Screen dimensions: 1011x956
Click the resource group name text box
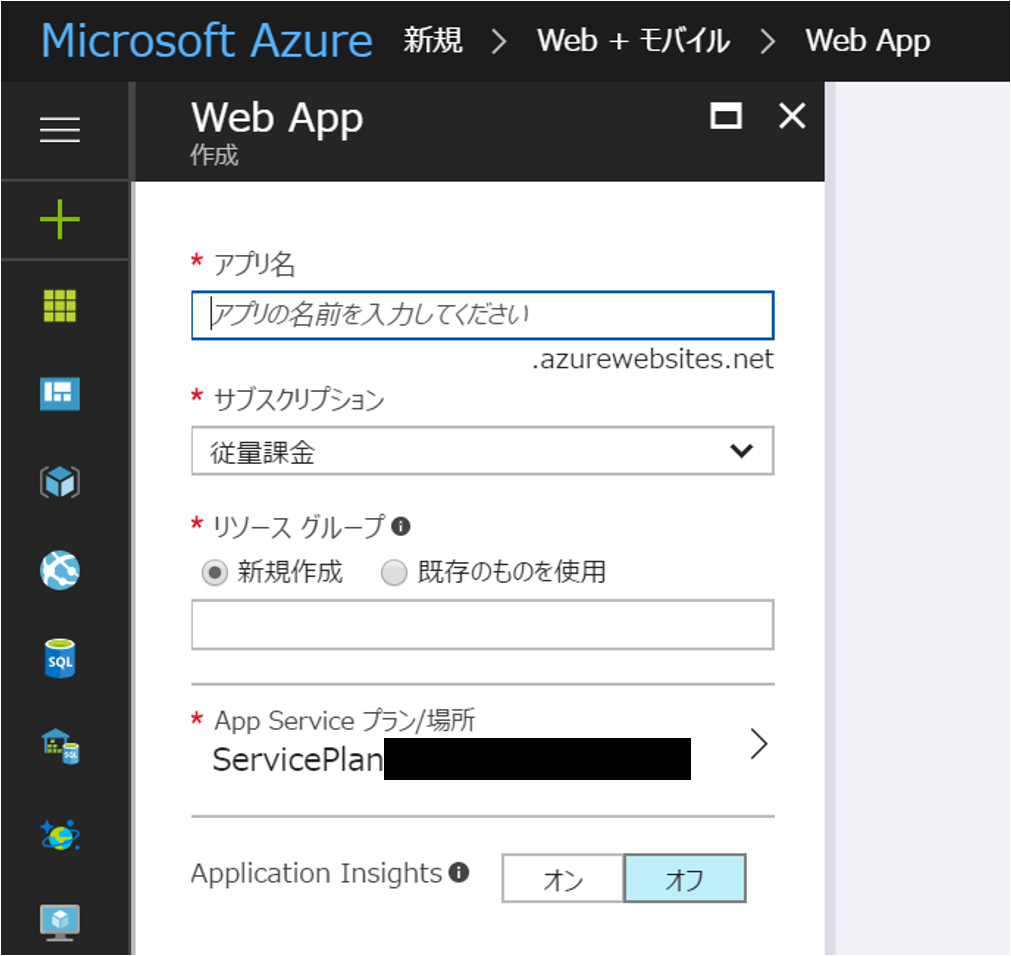click(482, 625)
